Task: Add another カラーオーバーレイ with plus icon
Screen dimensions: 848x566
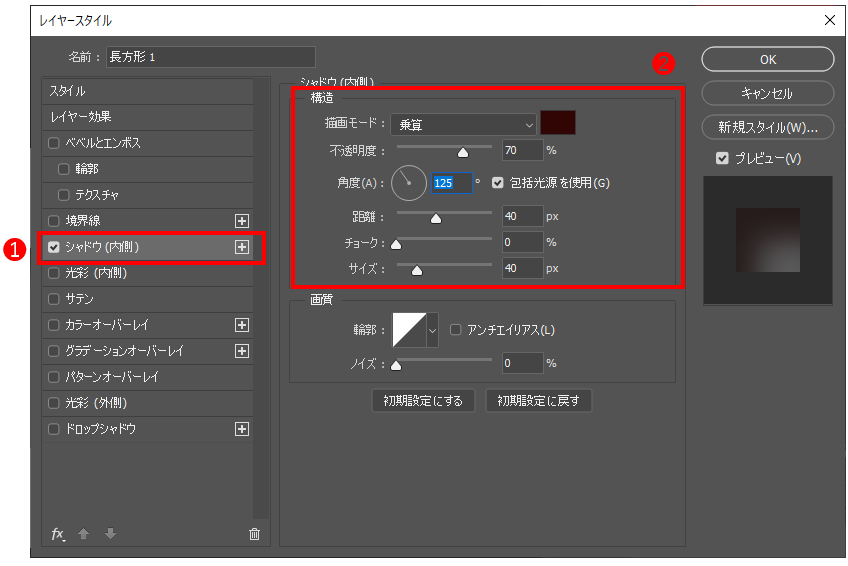Action: (x=241, y=325)
